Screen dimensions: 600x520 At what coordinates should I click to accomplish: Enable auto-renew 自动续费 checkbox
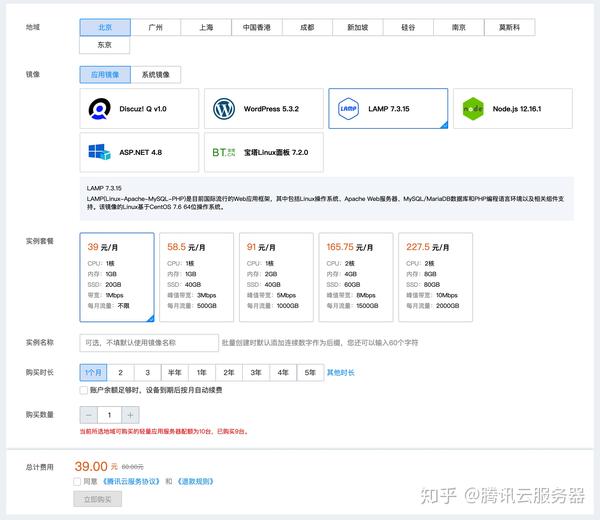[x=83, y=390]
